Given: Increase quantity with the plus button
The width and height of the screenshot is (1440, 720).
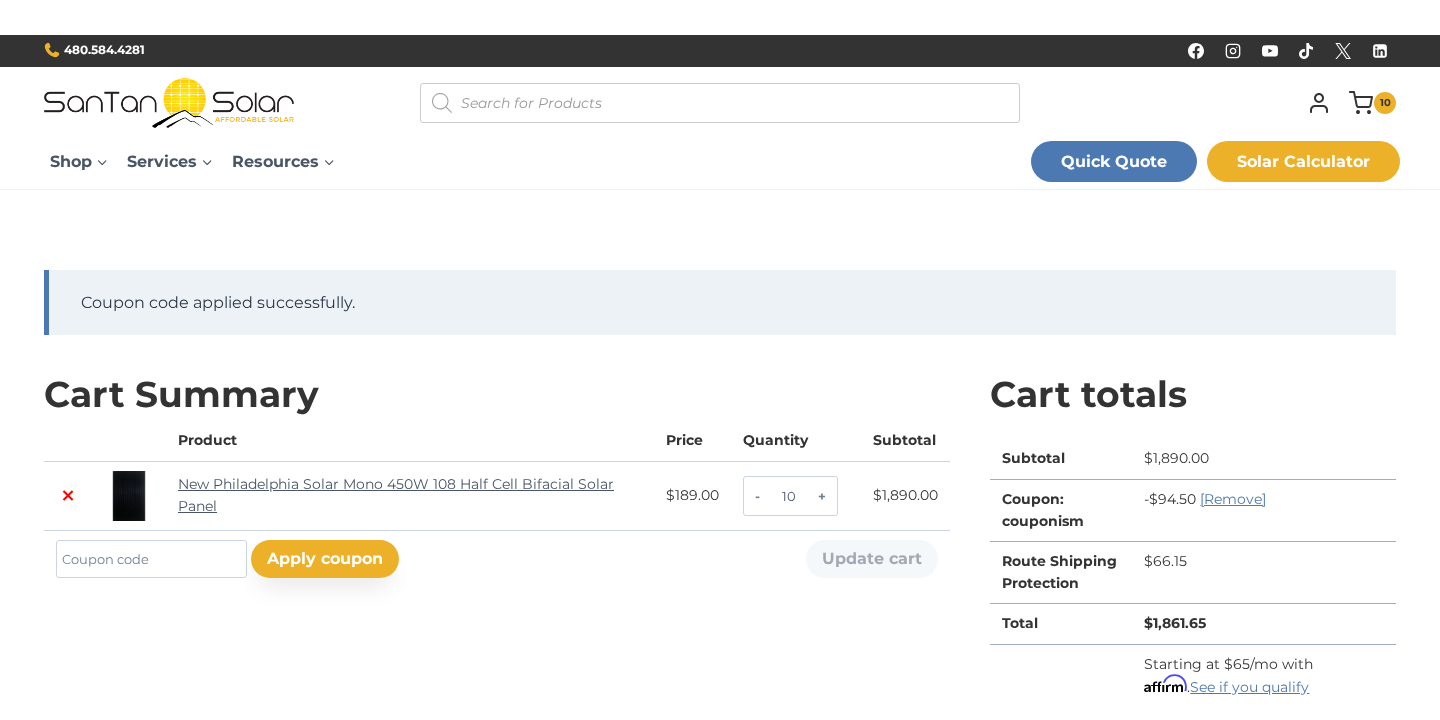Looking at the screenshot, I should 822,497.
